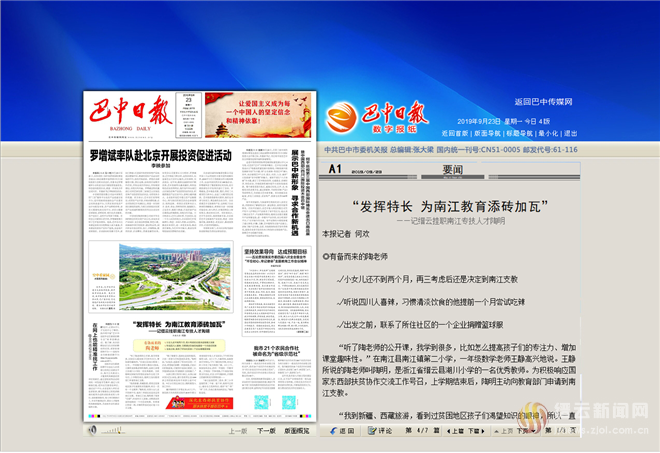Click vertical headline 展示巴中新形象 寻求合作新机遇
This screenshot has height=453, width=660.
(295, 192)
